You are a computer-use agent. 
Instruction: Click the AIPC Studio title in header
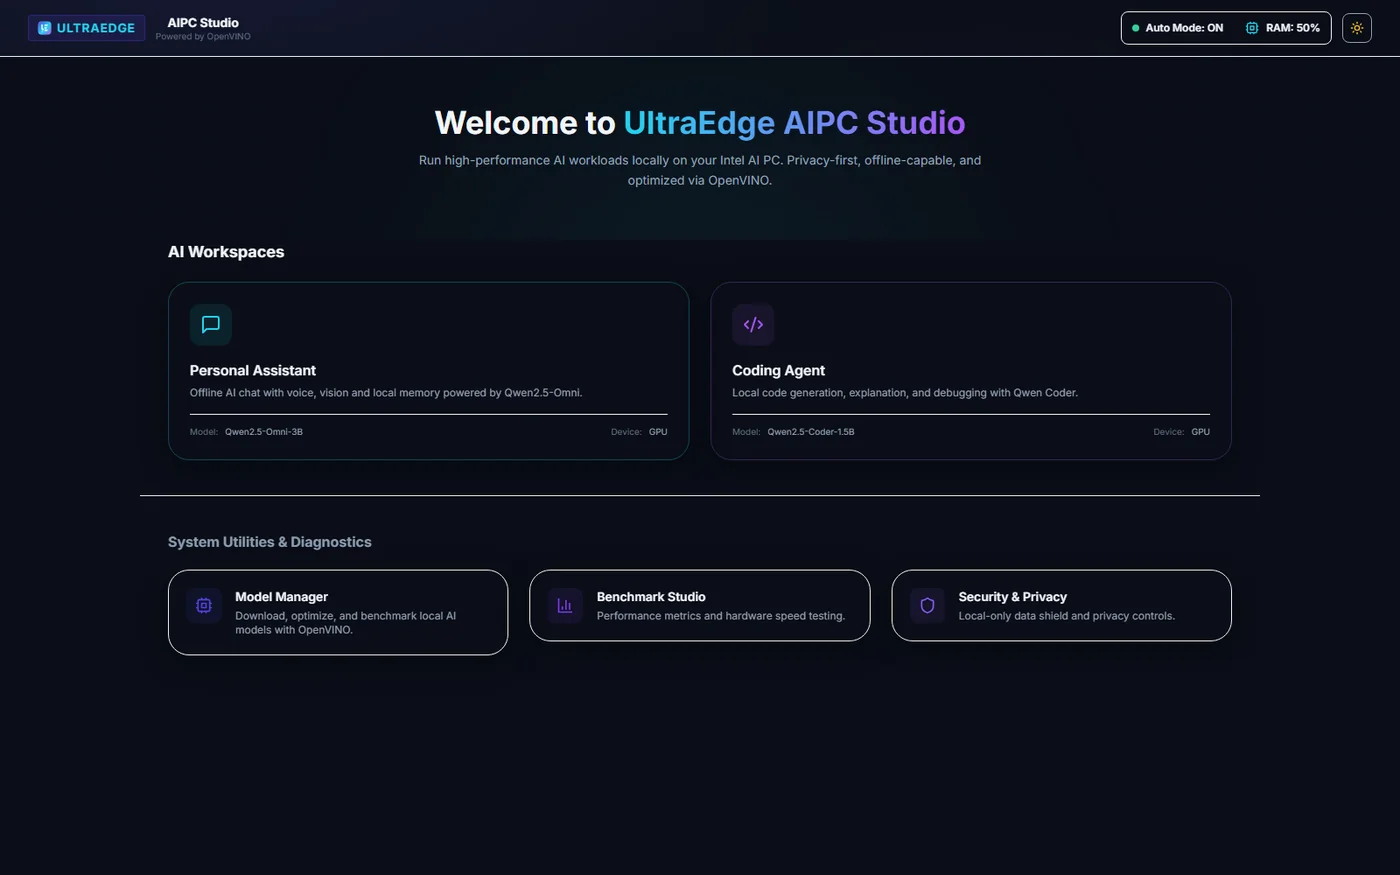tap(203, 22)
